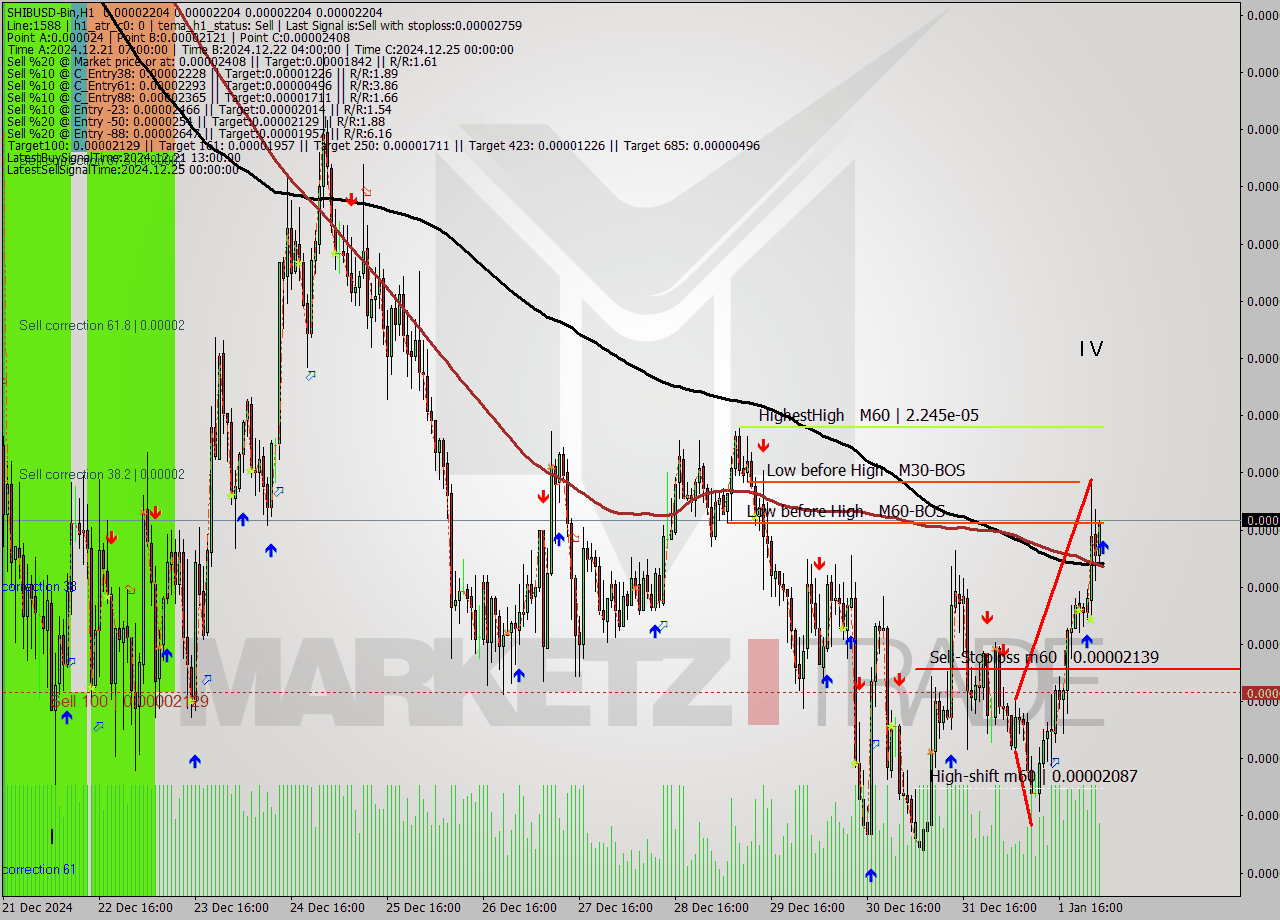
Task: Select the Low before High M60-BOS label
Action: click(846, 511)
